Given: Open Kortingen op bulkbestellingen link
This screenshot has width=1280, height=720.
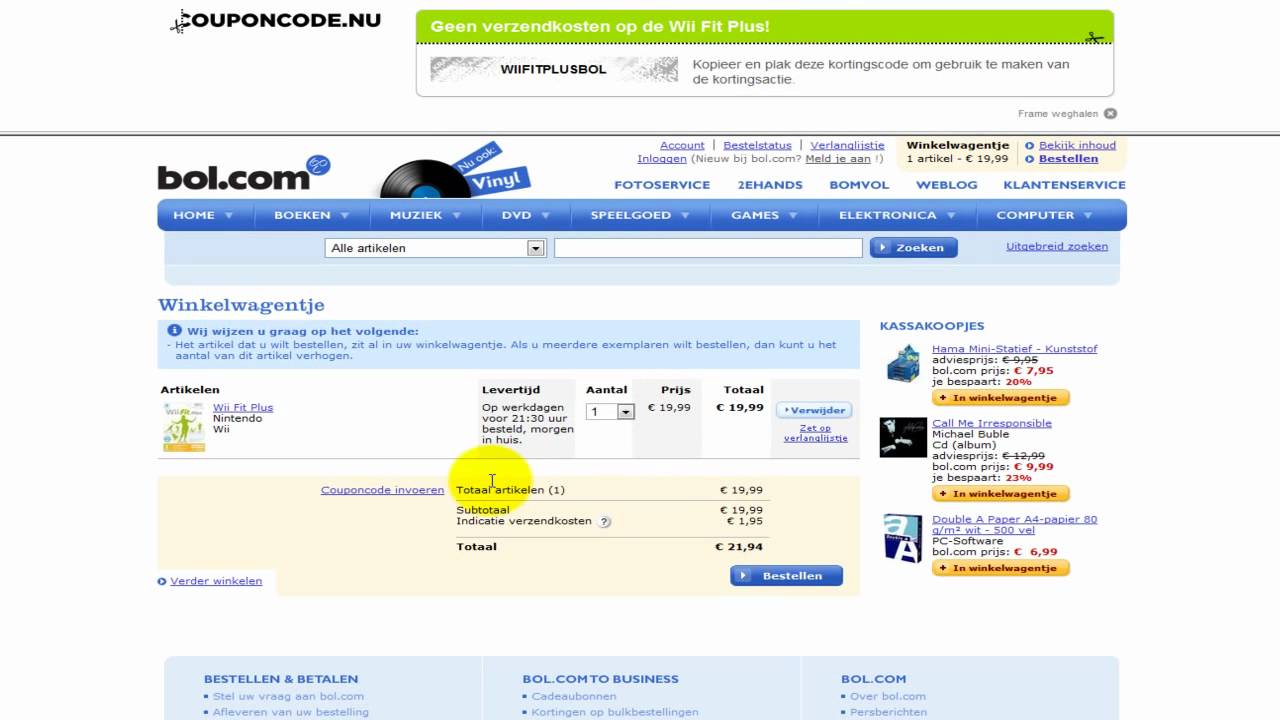Looking at the screenshot, I should tap(615, 712).
